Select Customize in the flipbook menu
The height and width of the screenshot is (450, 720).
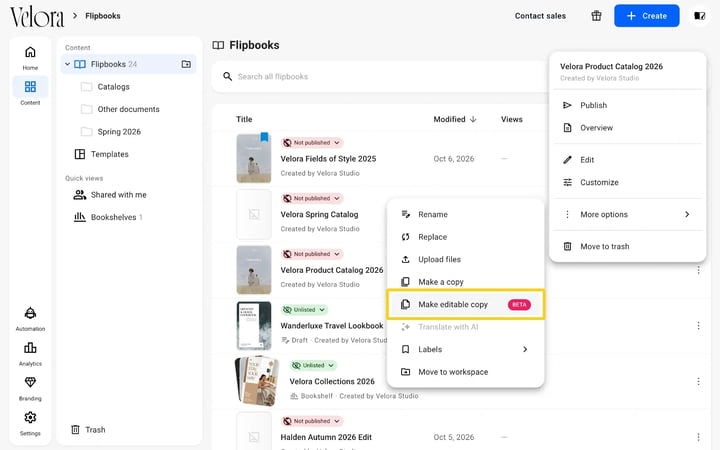click(x=627, y=182)
